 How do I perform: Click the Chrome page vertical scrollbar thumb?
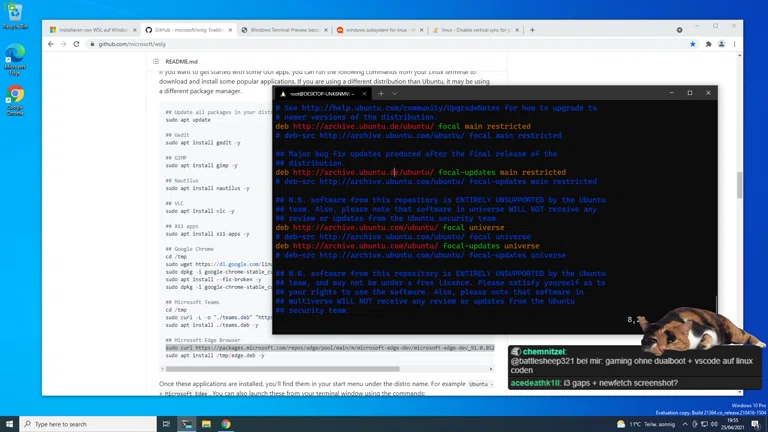click(740, 185)
